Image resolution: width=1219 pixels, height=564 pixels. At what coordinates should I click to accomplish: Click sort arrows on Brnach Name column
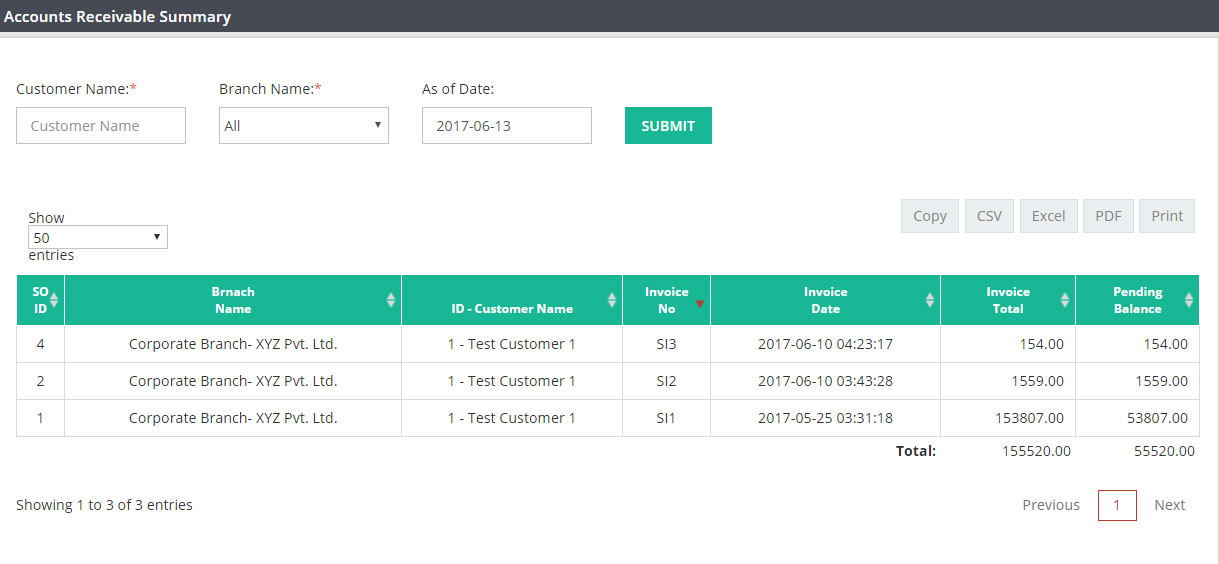coord(391,300)
